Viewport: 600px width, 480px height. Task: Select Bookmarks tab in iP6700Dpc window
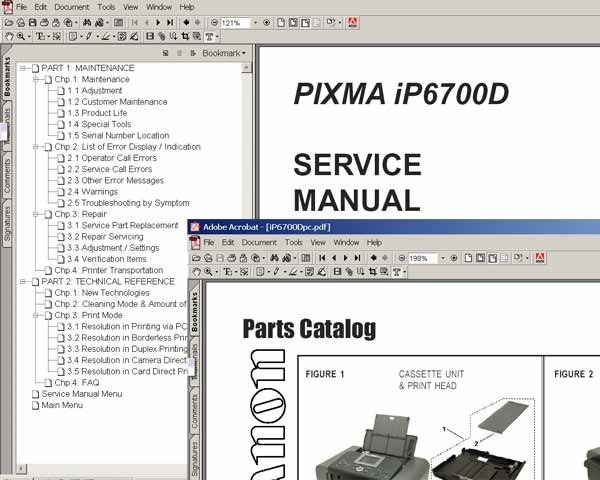pos(195,312)
